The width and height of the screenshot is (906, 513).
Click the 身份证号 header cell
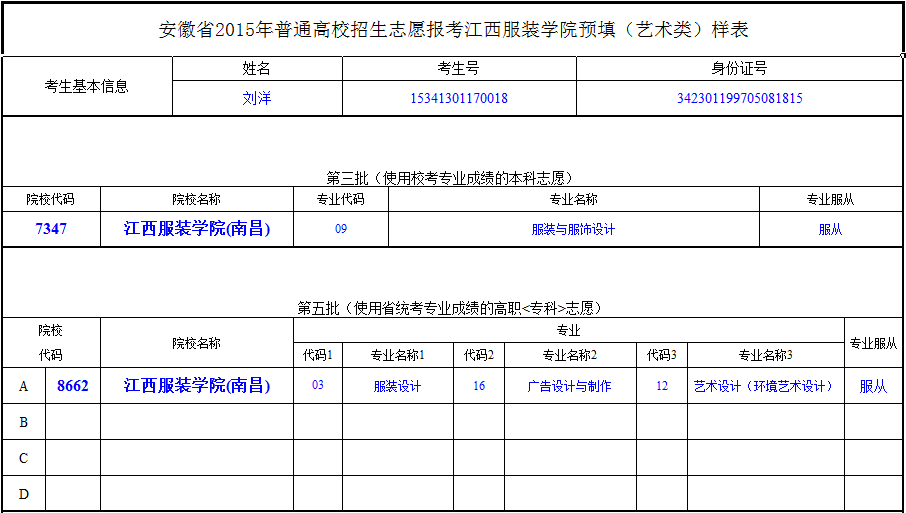coord(739,69)
